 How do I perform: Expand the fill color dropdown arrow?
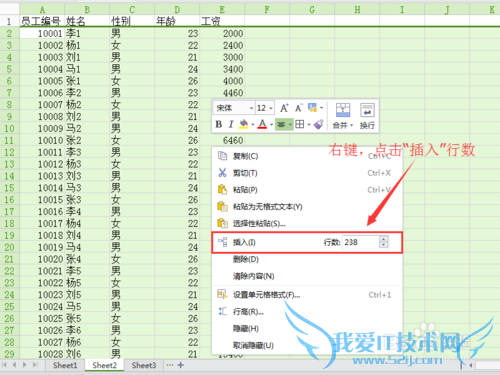tap(253, 125)
